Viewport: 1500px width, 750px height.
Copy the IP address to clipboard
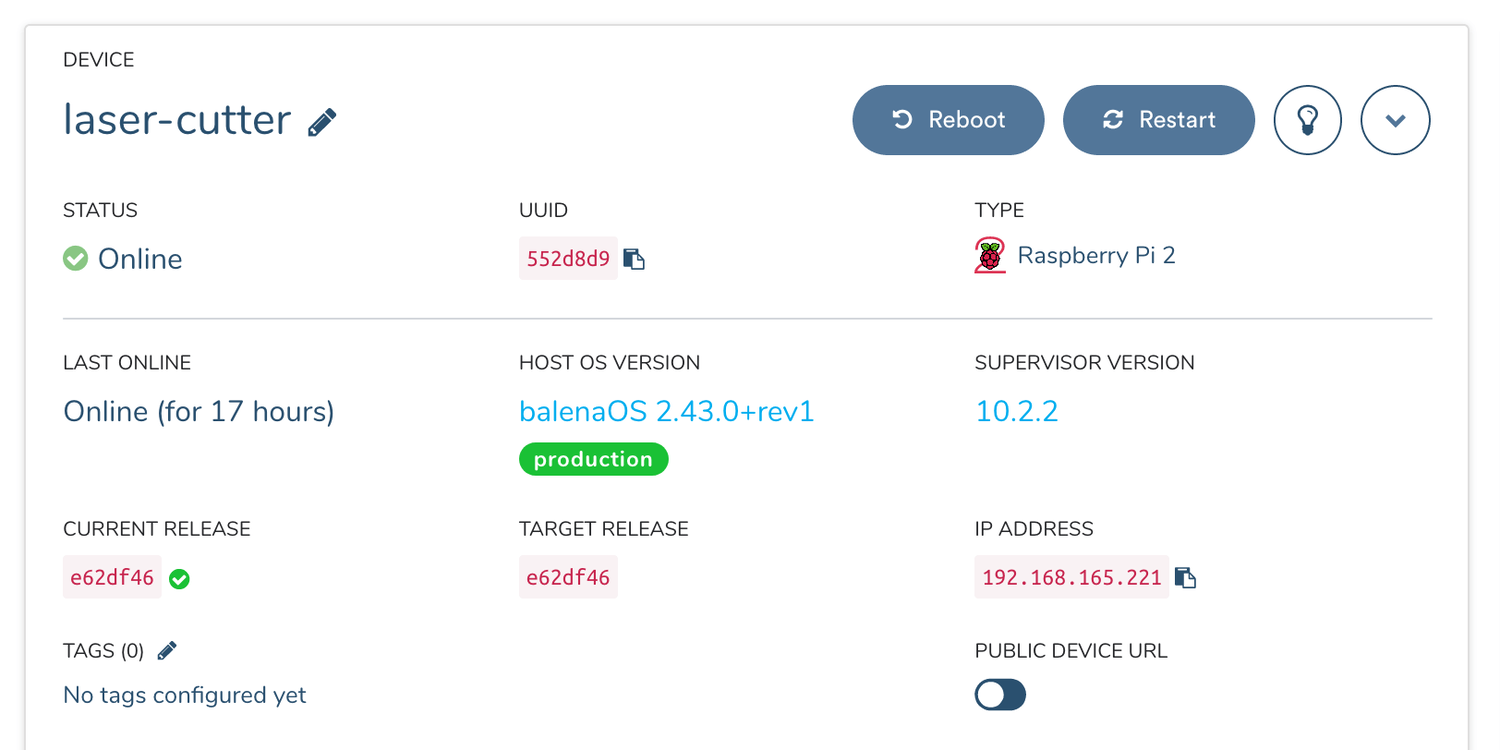tap(1185, 577)
